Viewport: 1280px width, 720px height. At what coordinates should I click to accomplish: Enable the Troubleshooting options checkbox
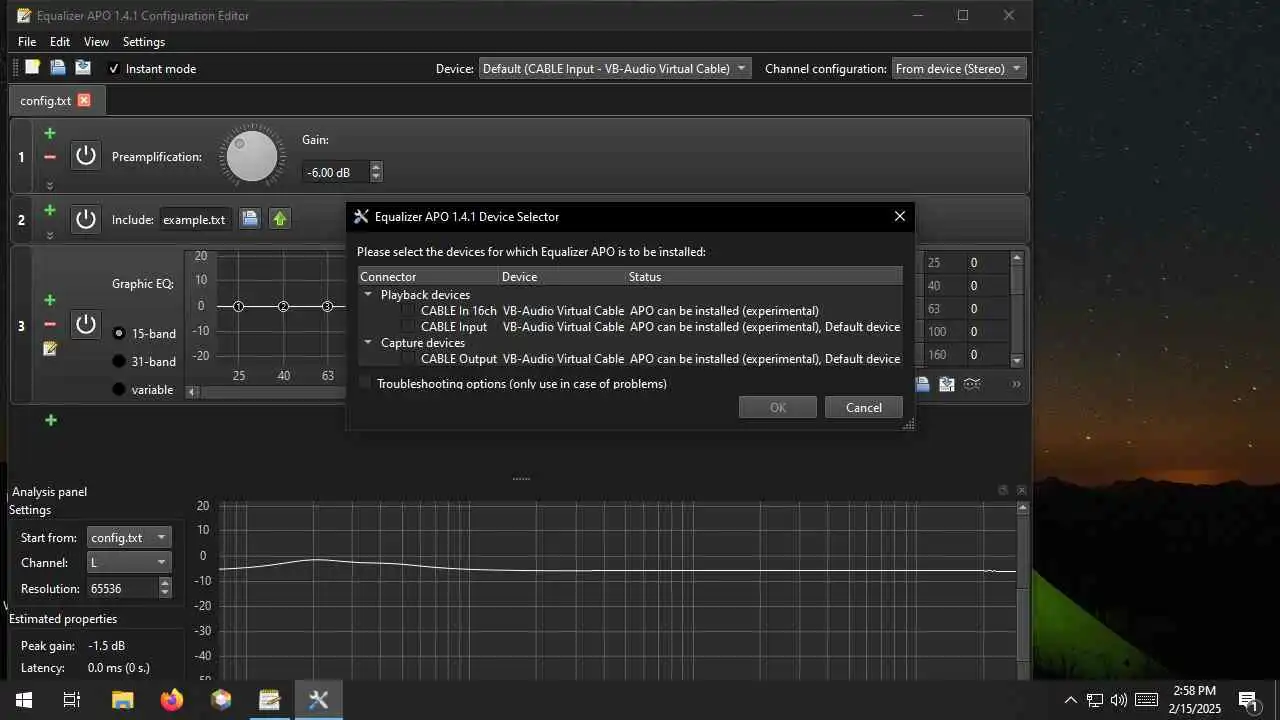click(x=366, y=384)
